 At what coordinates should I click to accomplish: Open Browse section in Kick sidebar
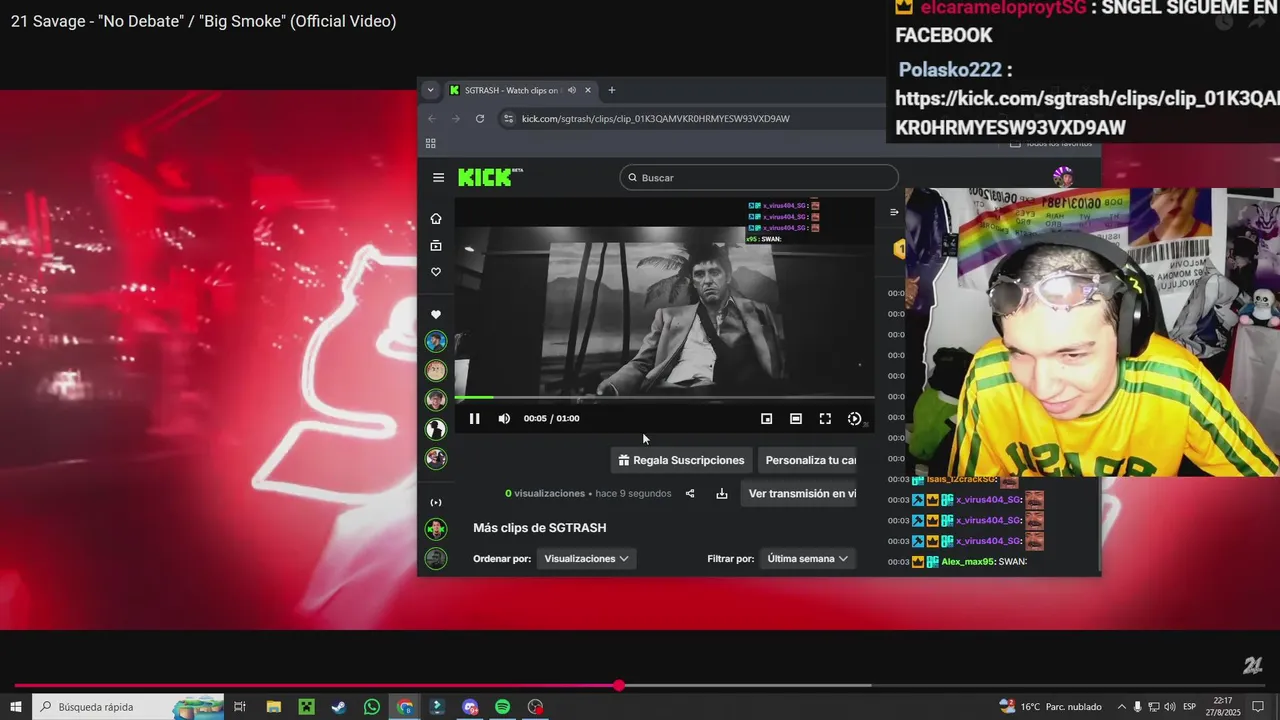pyautogui.click(x=436, y=246)
